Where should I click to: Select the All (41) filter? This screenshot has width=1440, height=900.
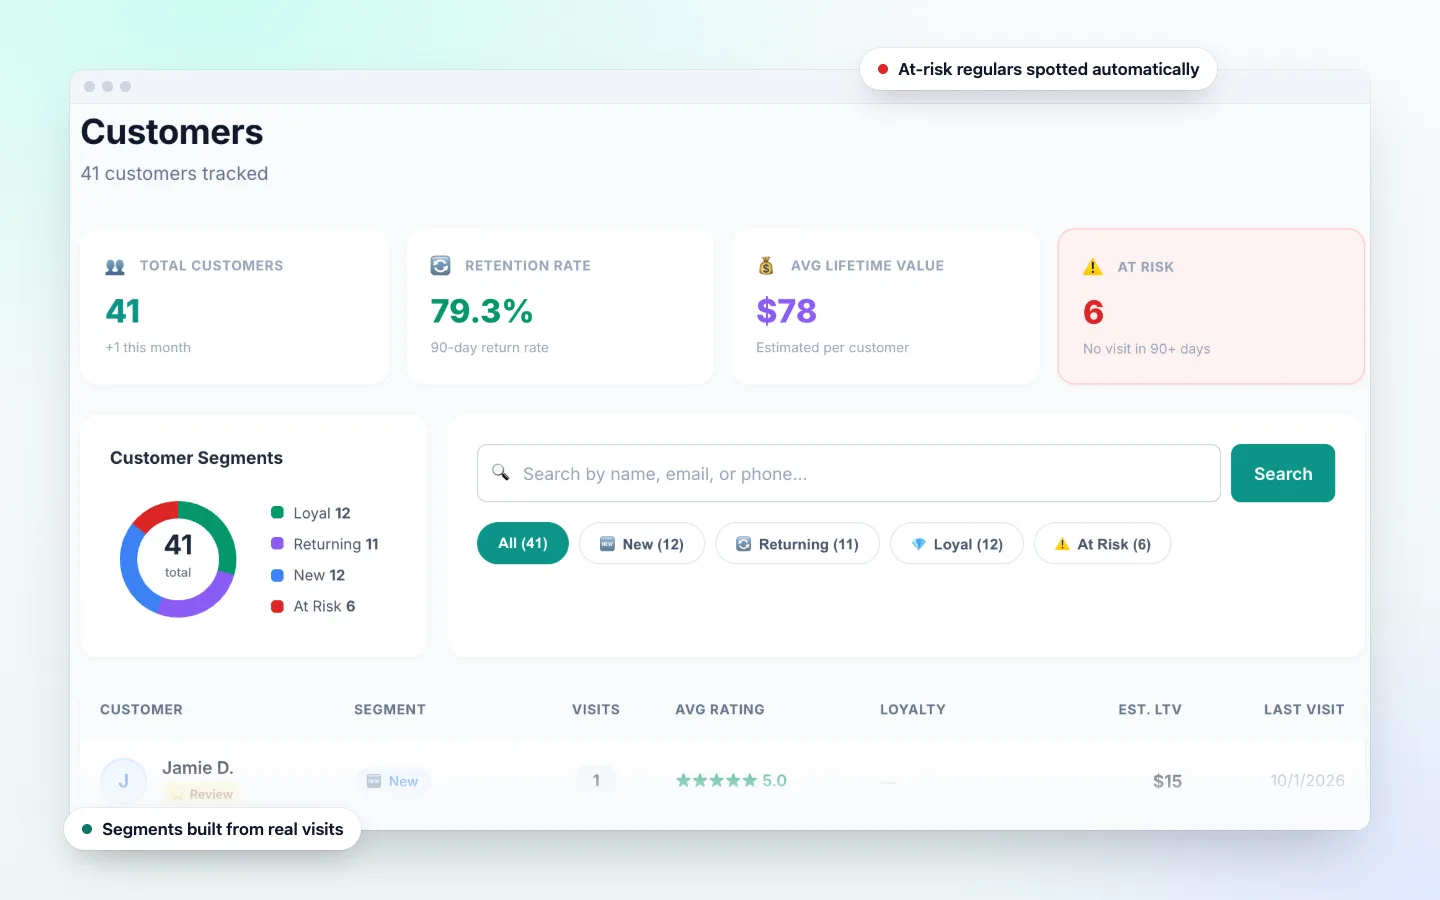523,543
